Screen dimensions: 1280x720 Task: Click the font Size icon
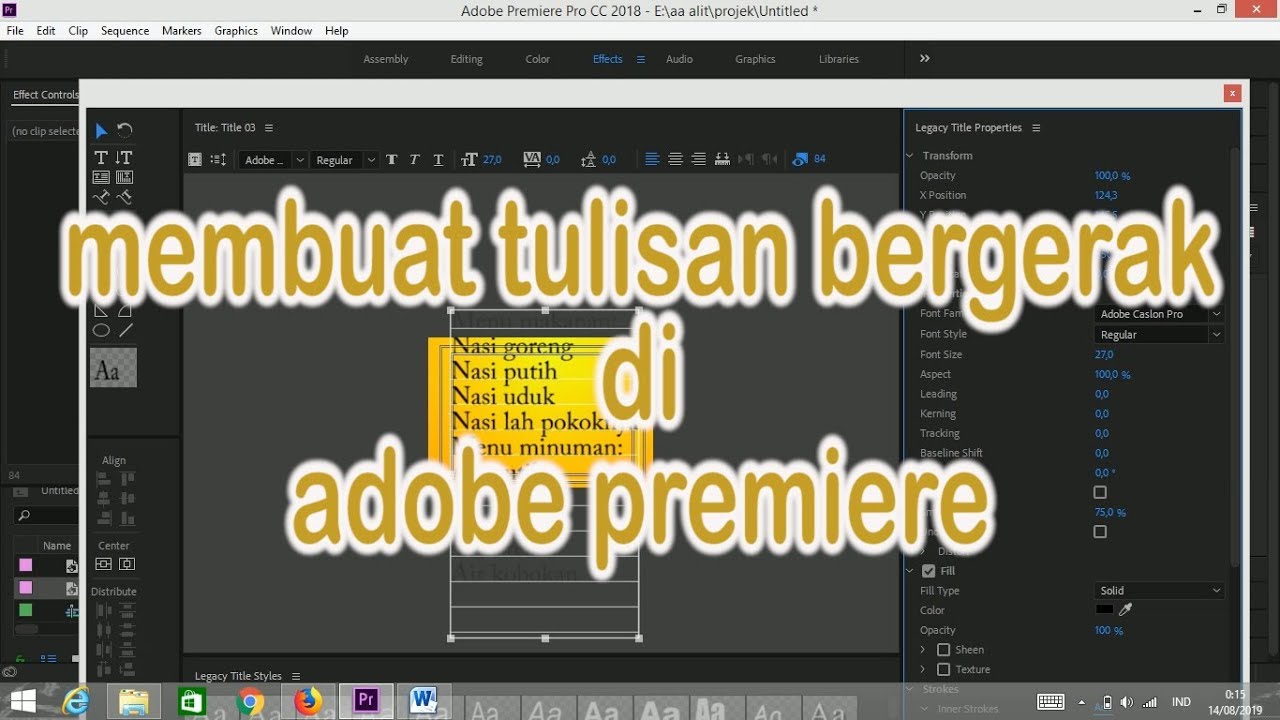click(470, 159)
